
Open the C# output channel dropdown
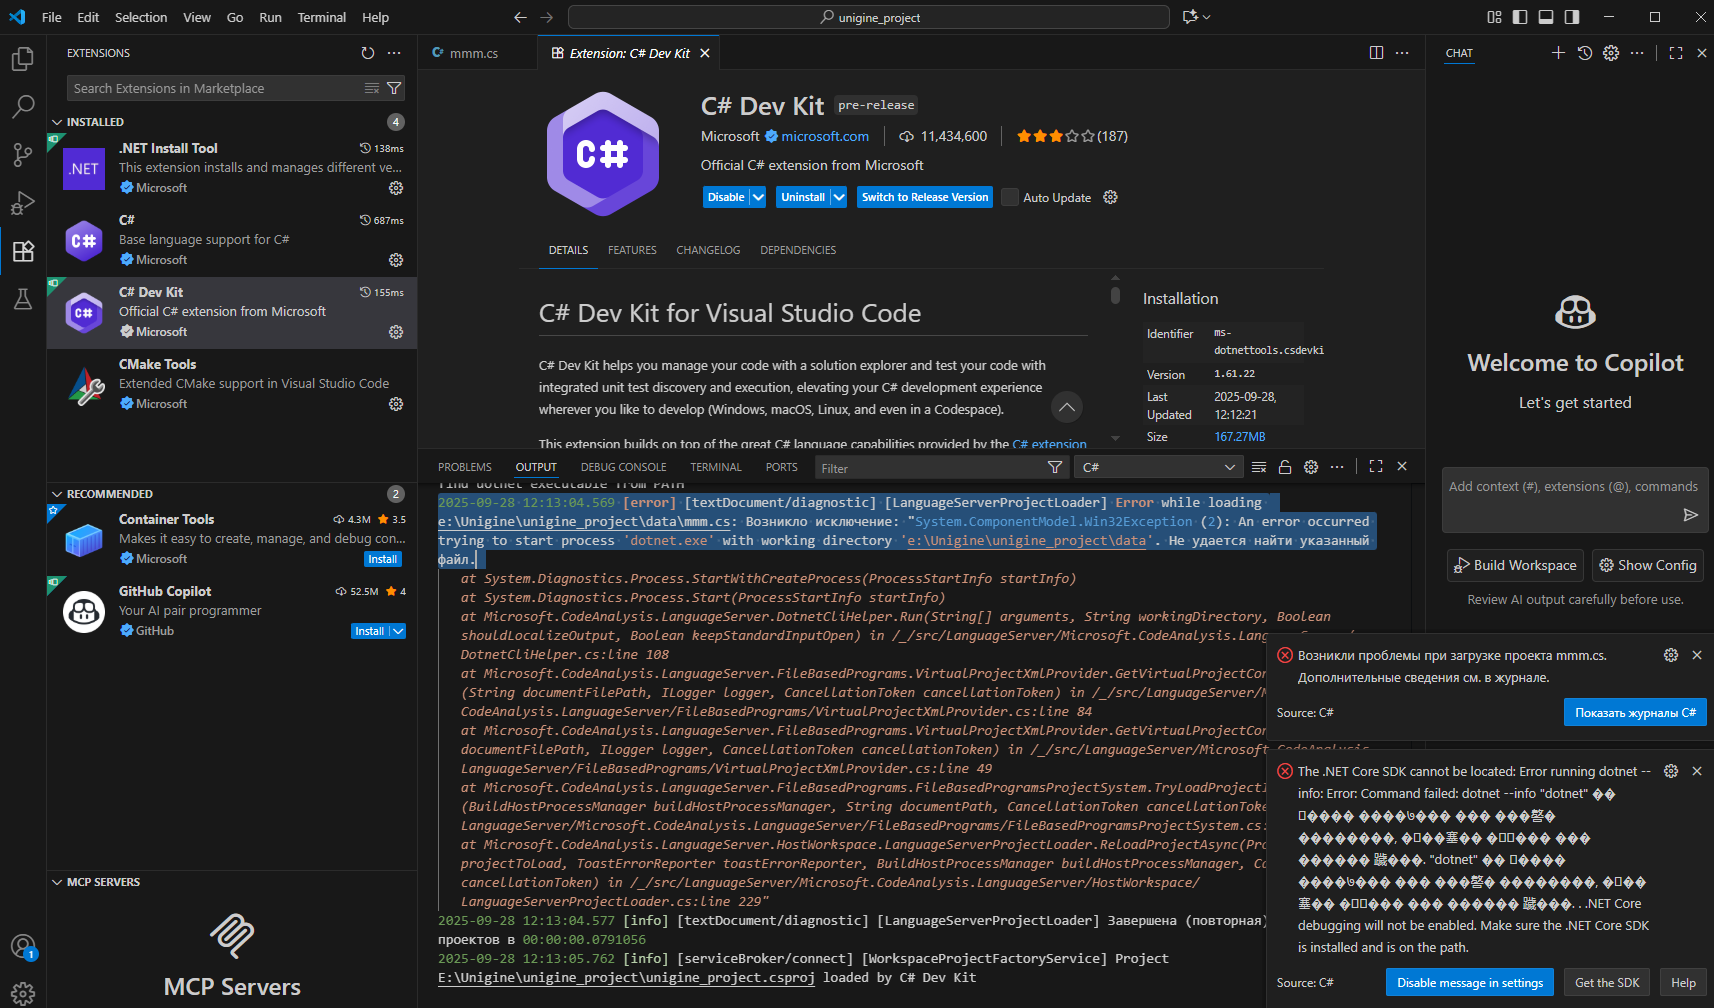click(1158, 467)
